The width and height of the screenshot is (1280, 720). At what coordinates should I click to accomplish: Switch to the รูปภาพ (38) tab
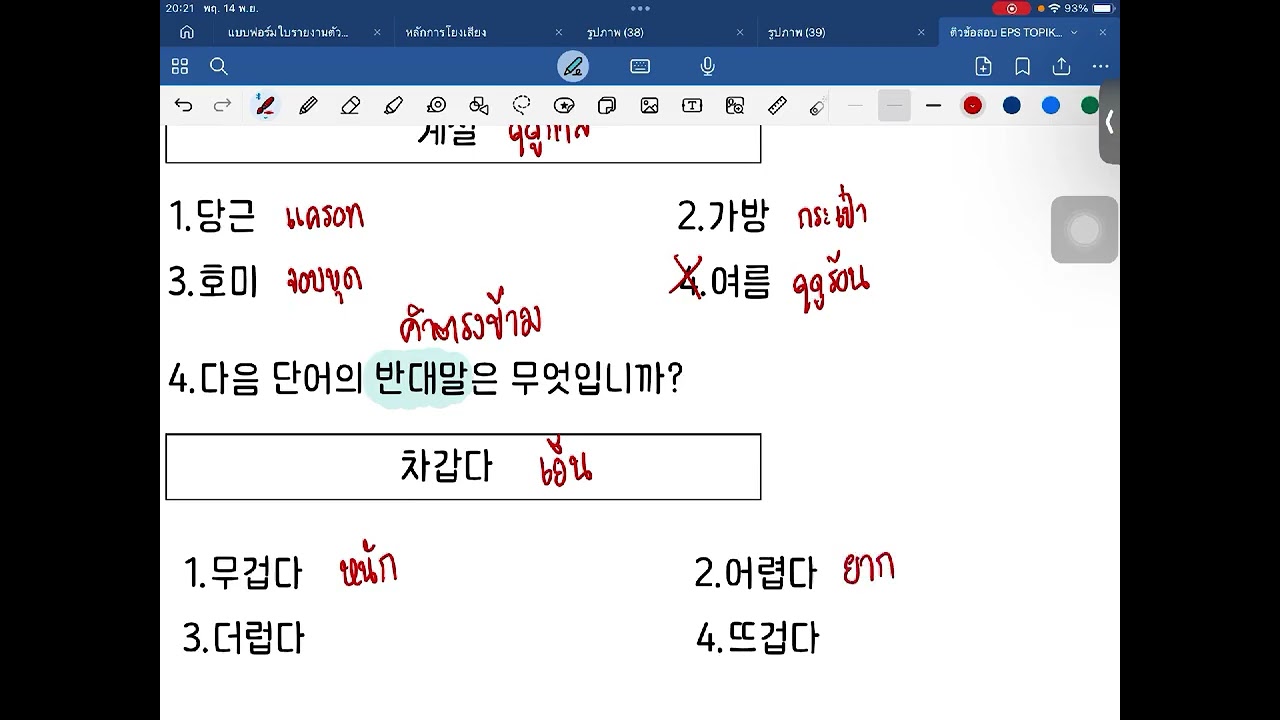click(614, 32)
